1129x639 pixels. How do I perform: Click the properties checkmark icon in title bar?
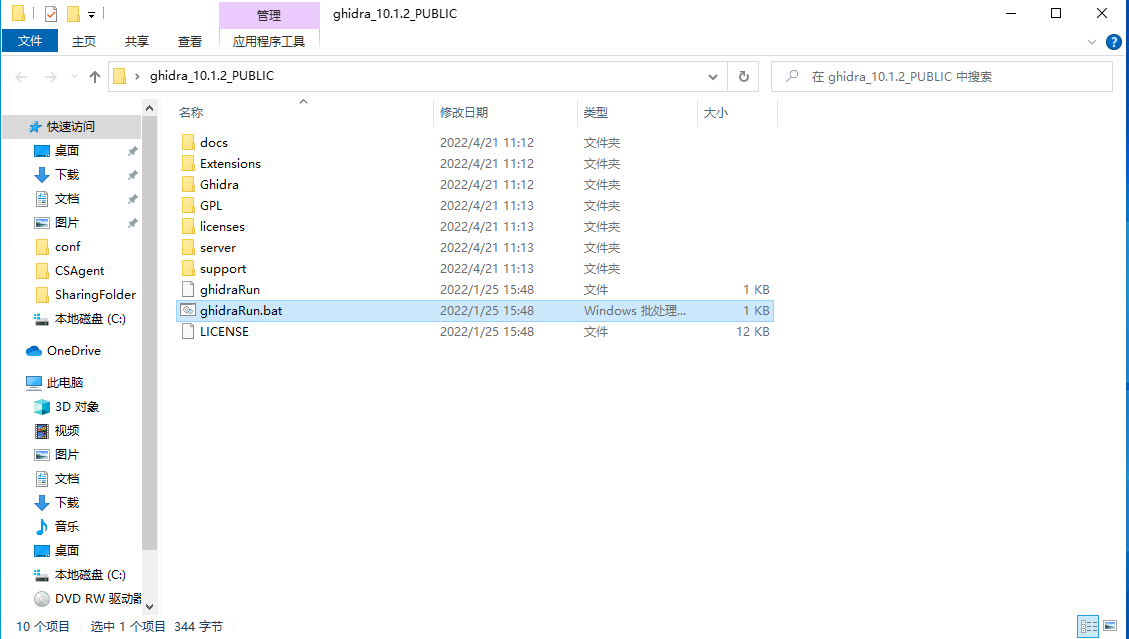(x=50, y=14)
